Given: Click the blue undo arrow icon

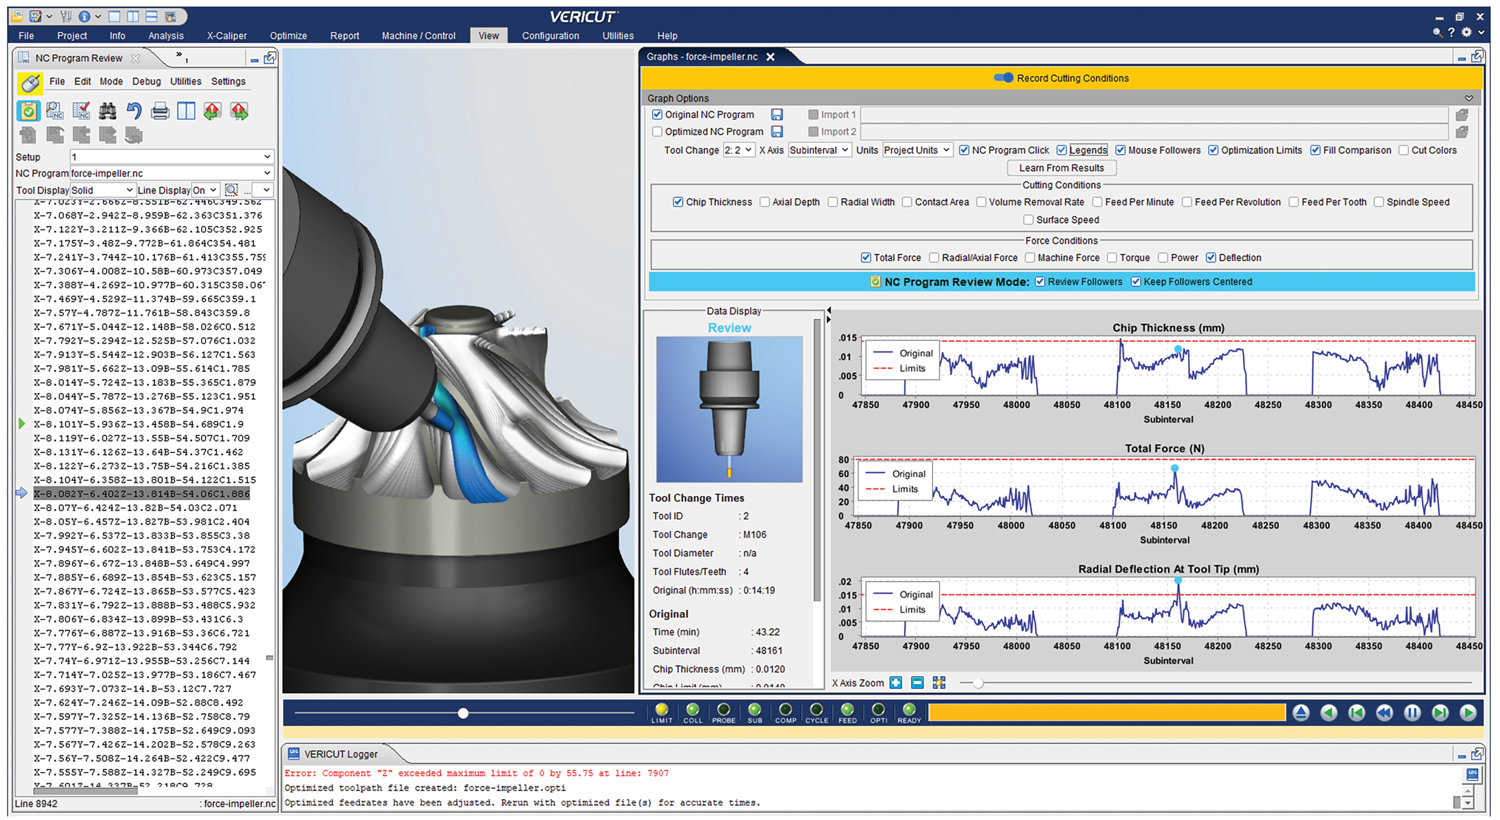Looking at the screenshot, I should pos(134,111).
